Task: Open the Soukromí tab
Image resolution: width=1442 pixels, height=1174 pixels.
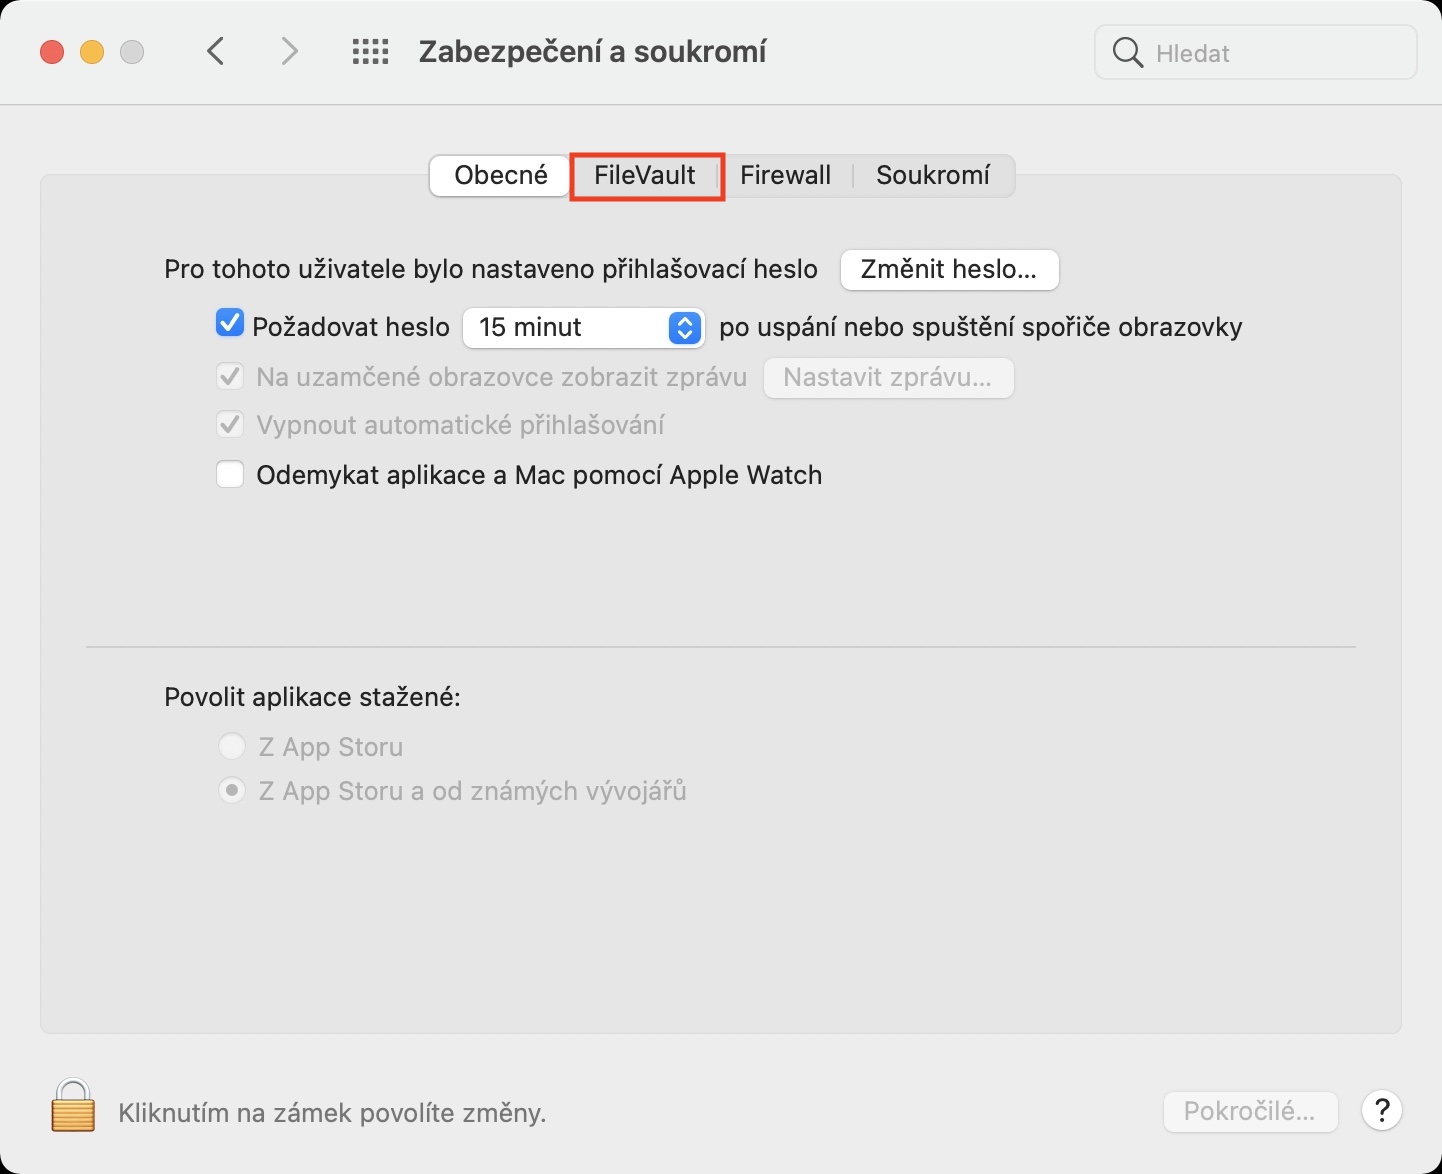Action: [932, 176]
